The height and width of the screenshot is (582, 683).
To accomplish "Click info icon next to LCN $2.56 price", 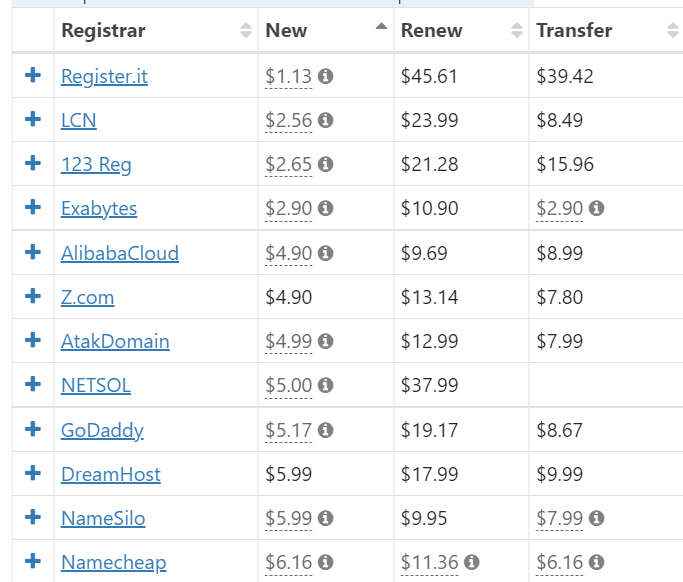I will [326, 120].
